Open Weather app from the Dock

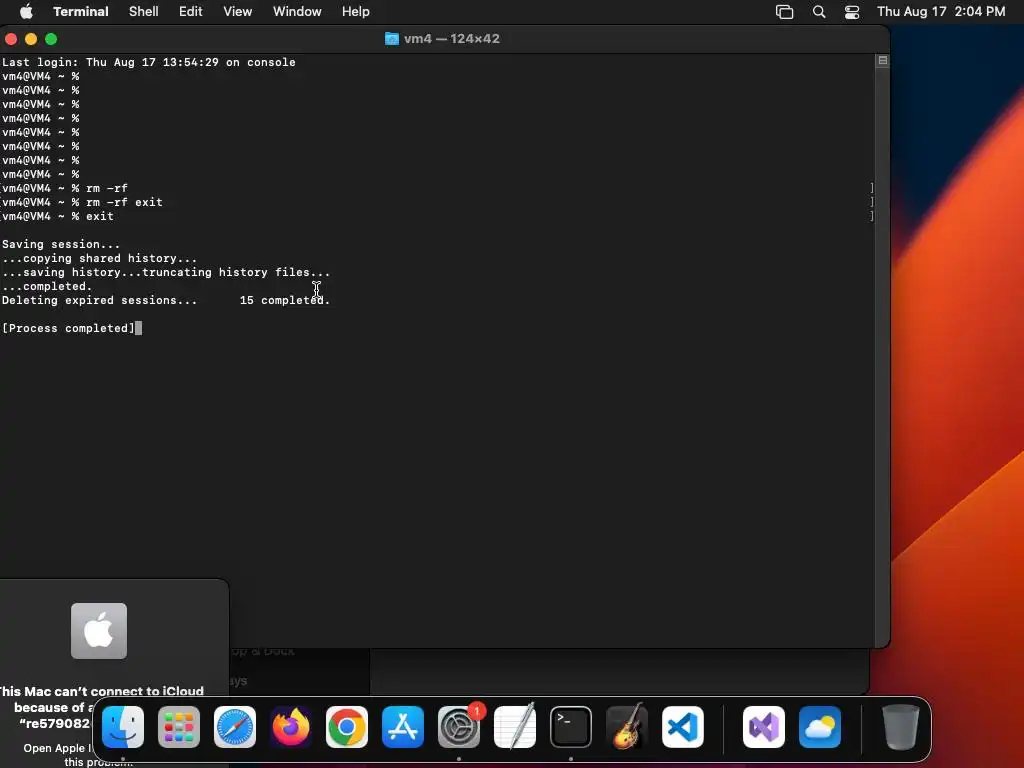pos(820,727)
